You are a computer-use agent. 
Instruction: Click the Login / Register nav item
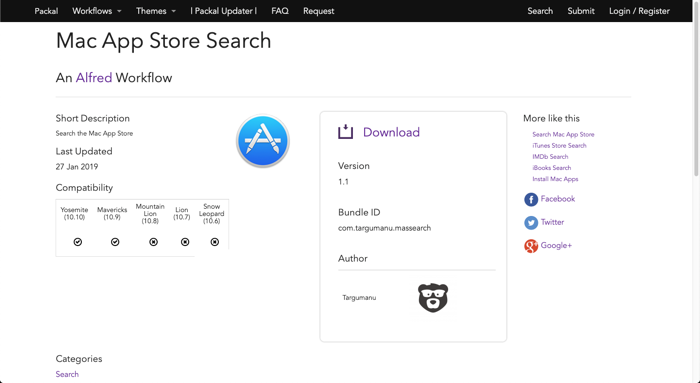point(639,11)
